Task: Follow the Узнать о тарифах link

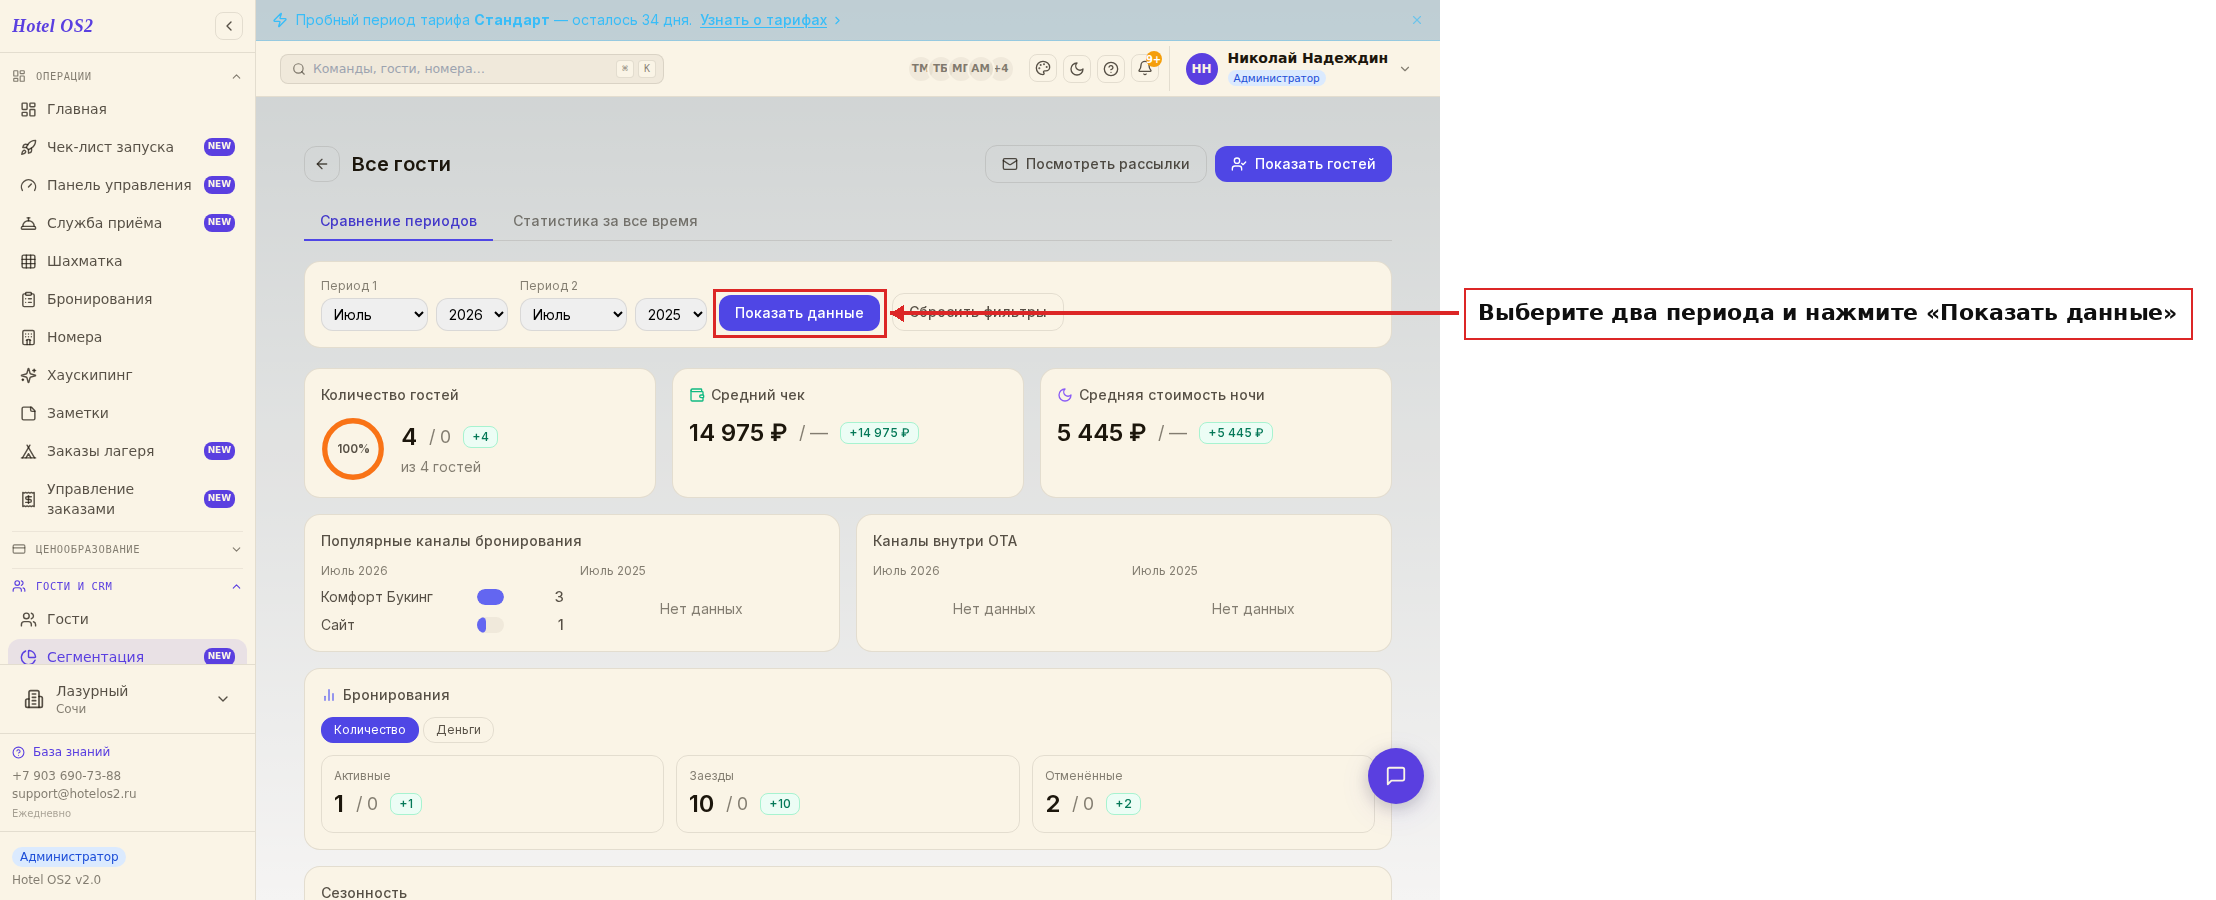Action: pyautogui.click(x=763, y=20)
